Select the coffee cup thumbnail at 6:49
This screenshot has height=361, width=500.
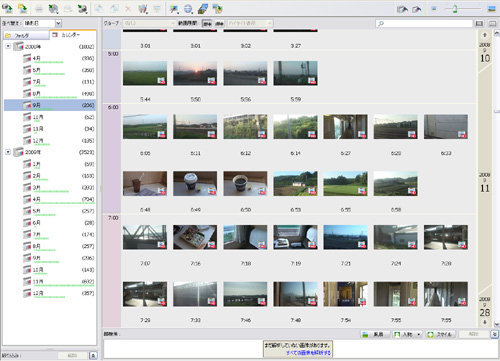click(195, 184)
